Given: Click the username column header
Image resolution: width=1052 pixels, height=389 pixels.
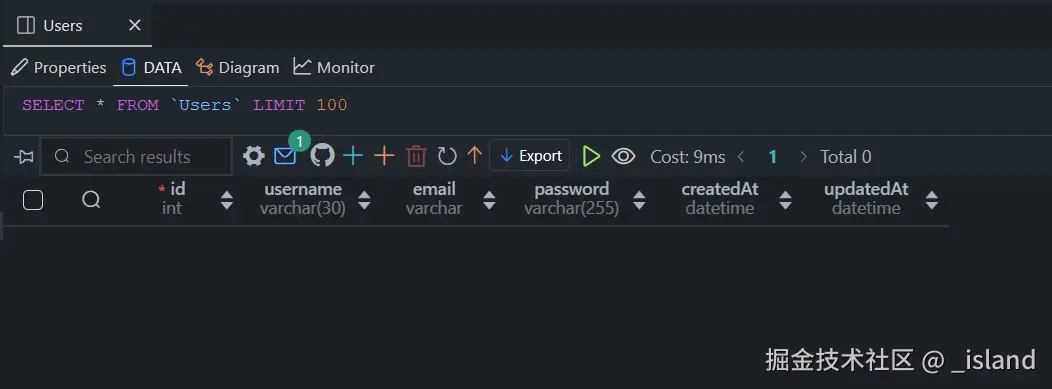Looking at the screenshot, I should pos(303,199).
